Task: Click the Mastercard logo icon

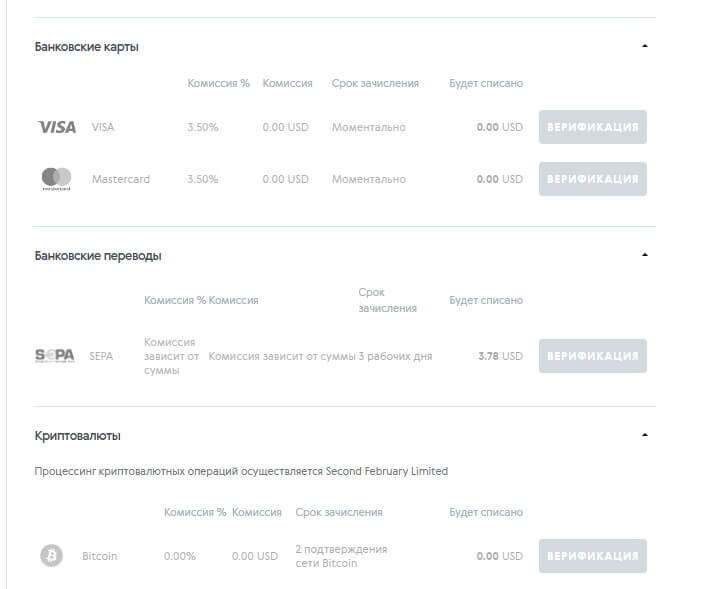Action: (x=56, y=179)
